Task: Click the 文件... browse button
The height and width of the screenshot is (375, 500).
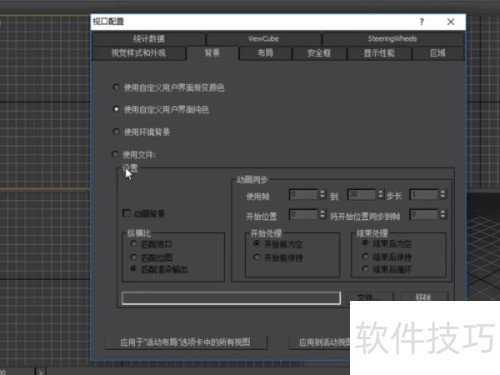Action: 370,297
